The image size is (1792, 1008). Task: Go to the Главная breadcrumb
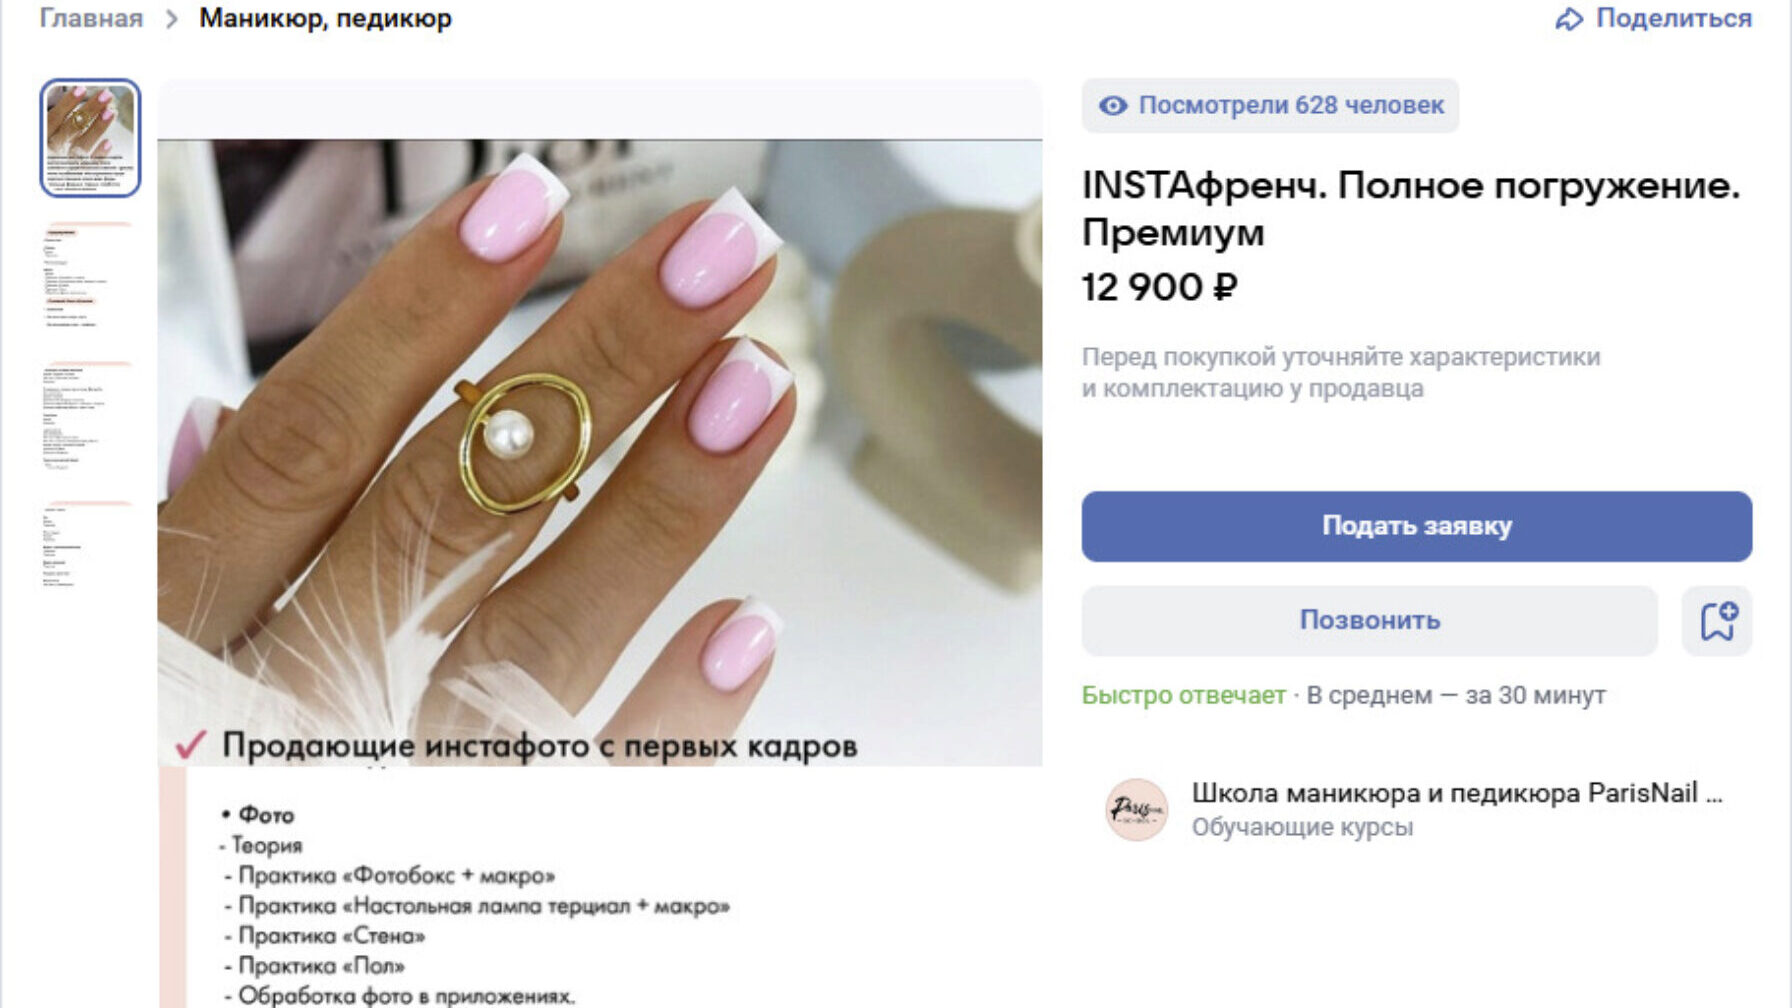coord(91,18)
